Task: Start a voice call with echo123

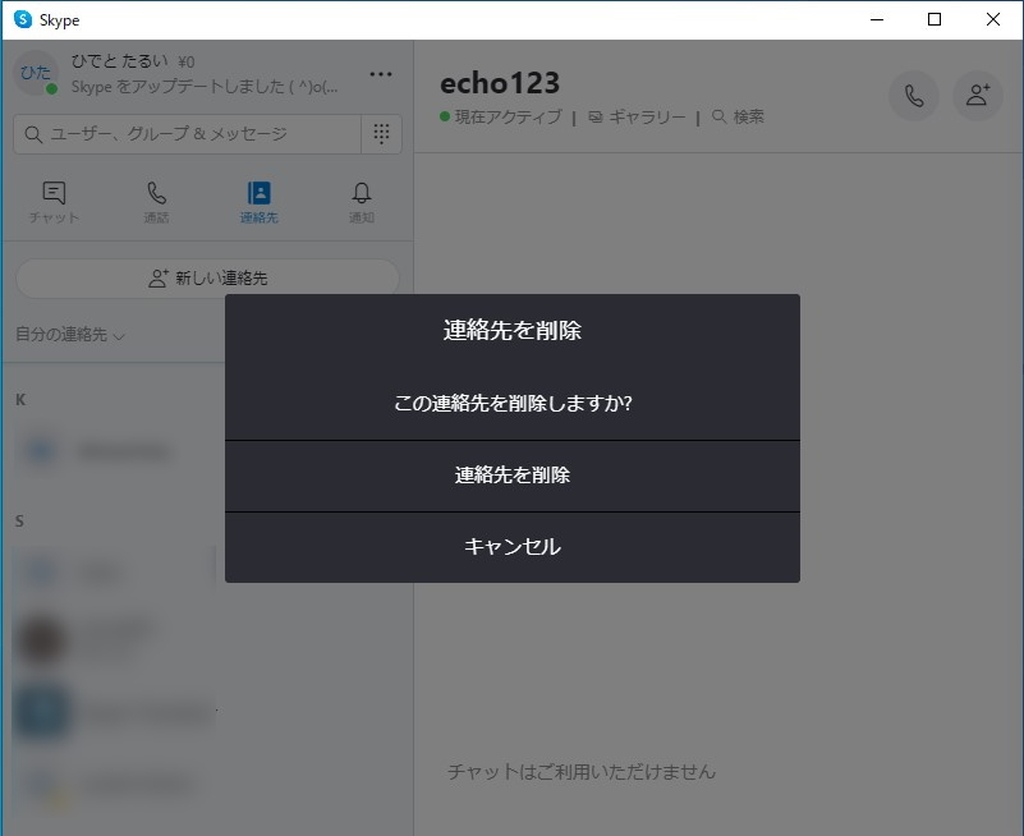Action: [x=913, y=96]
